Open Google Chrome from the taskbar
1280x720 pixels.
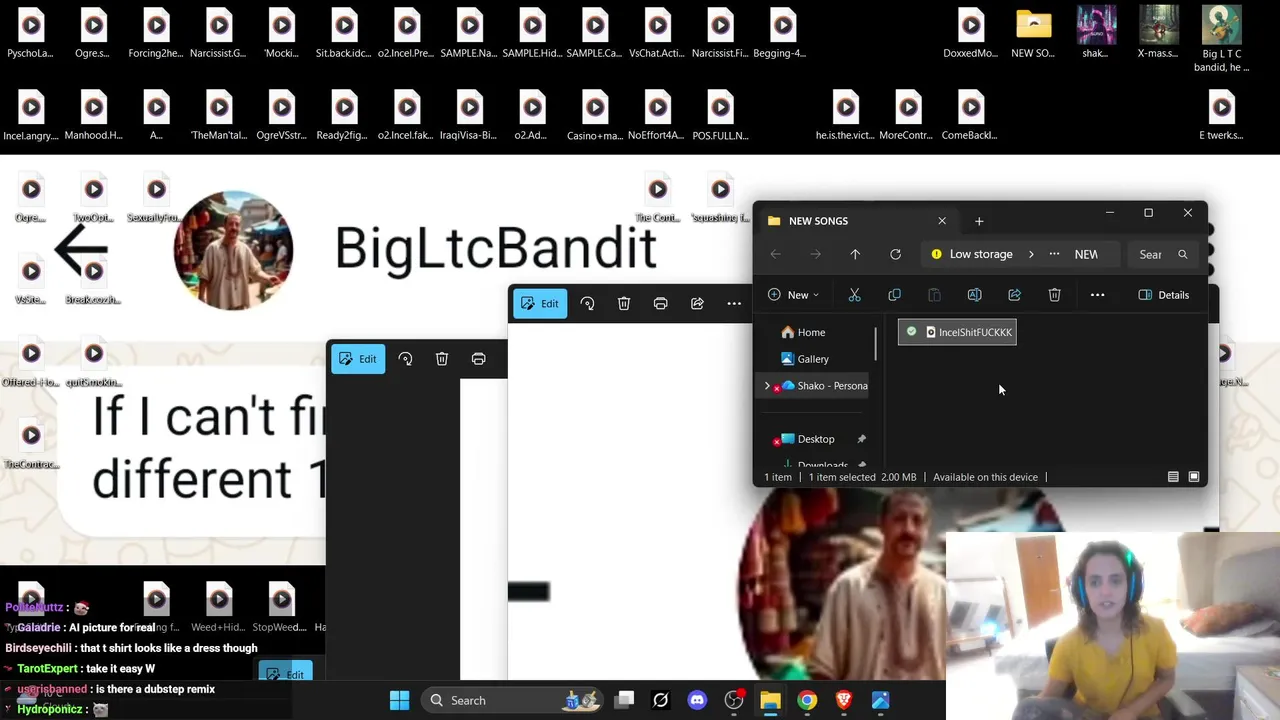(x=807, y=701)
